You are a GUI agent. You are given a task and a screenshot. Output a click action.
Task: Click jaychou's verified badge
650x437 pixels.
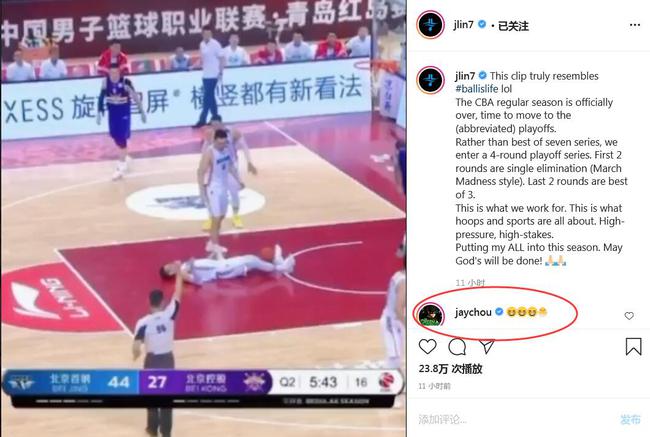(x=499, y=311)
